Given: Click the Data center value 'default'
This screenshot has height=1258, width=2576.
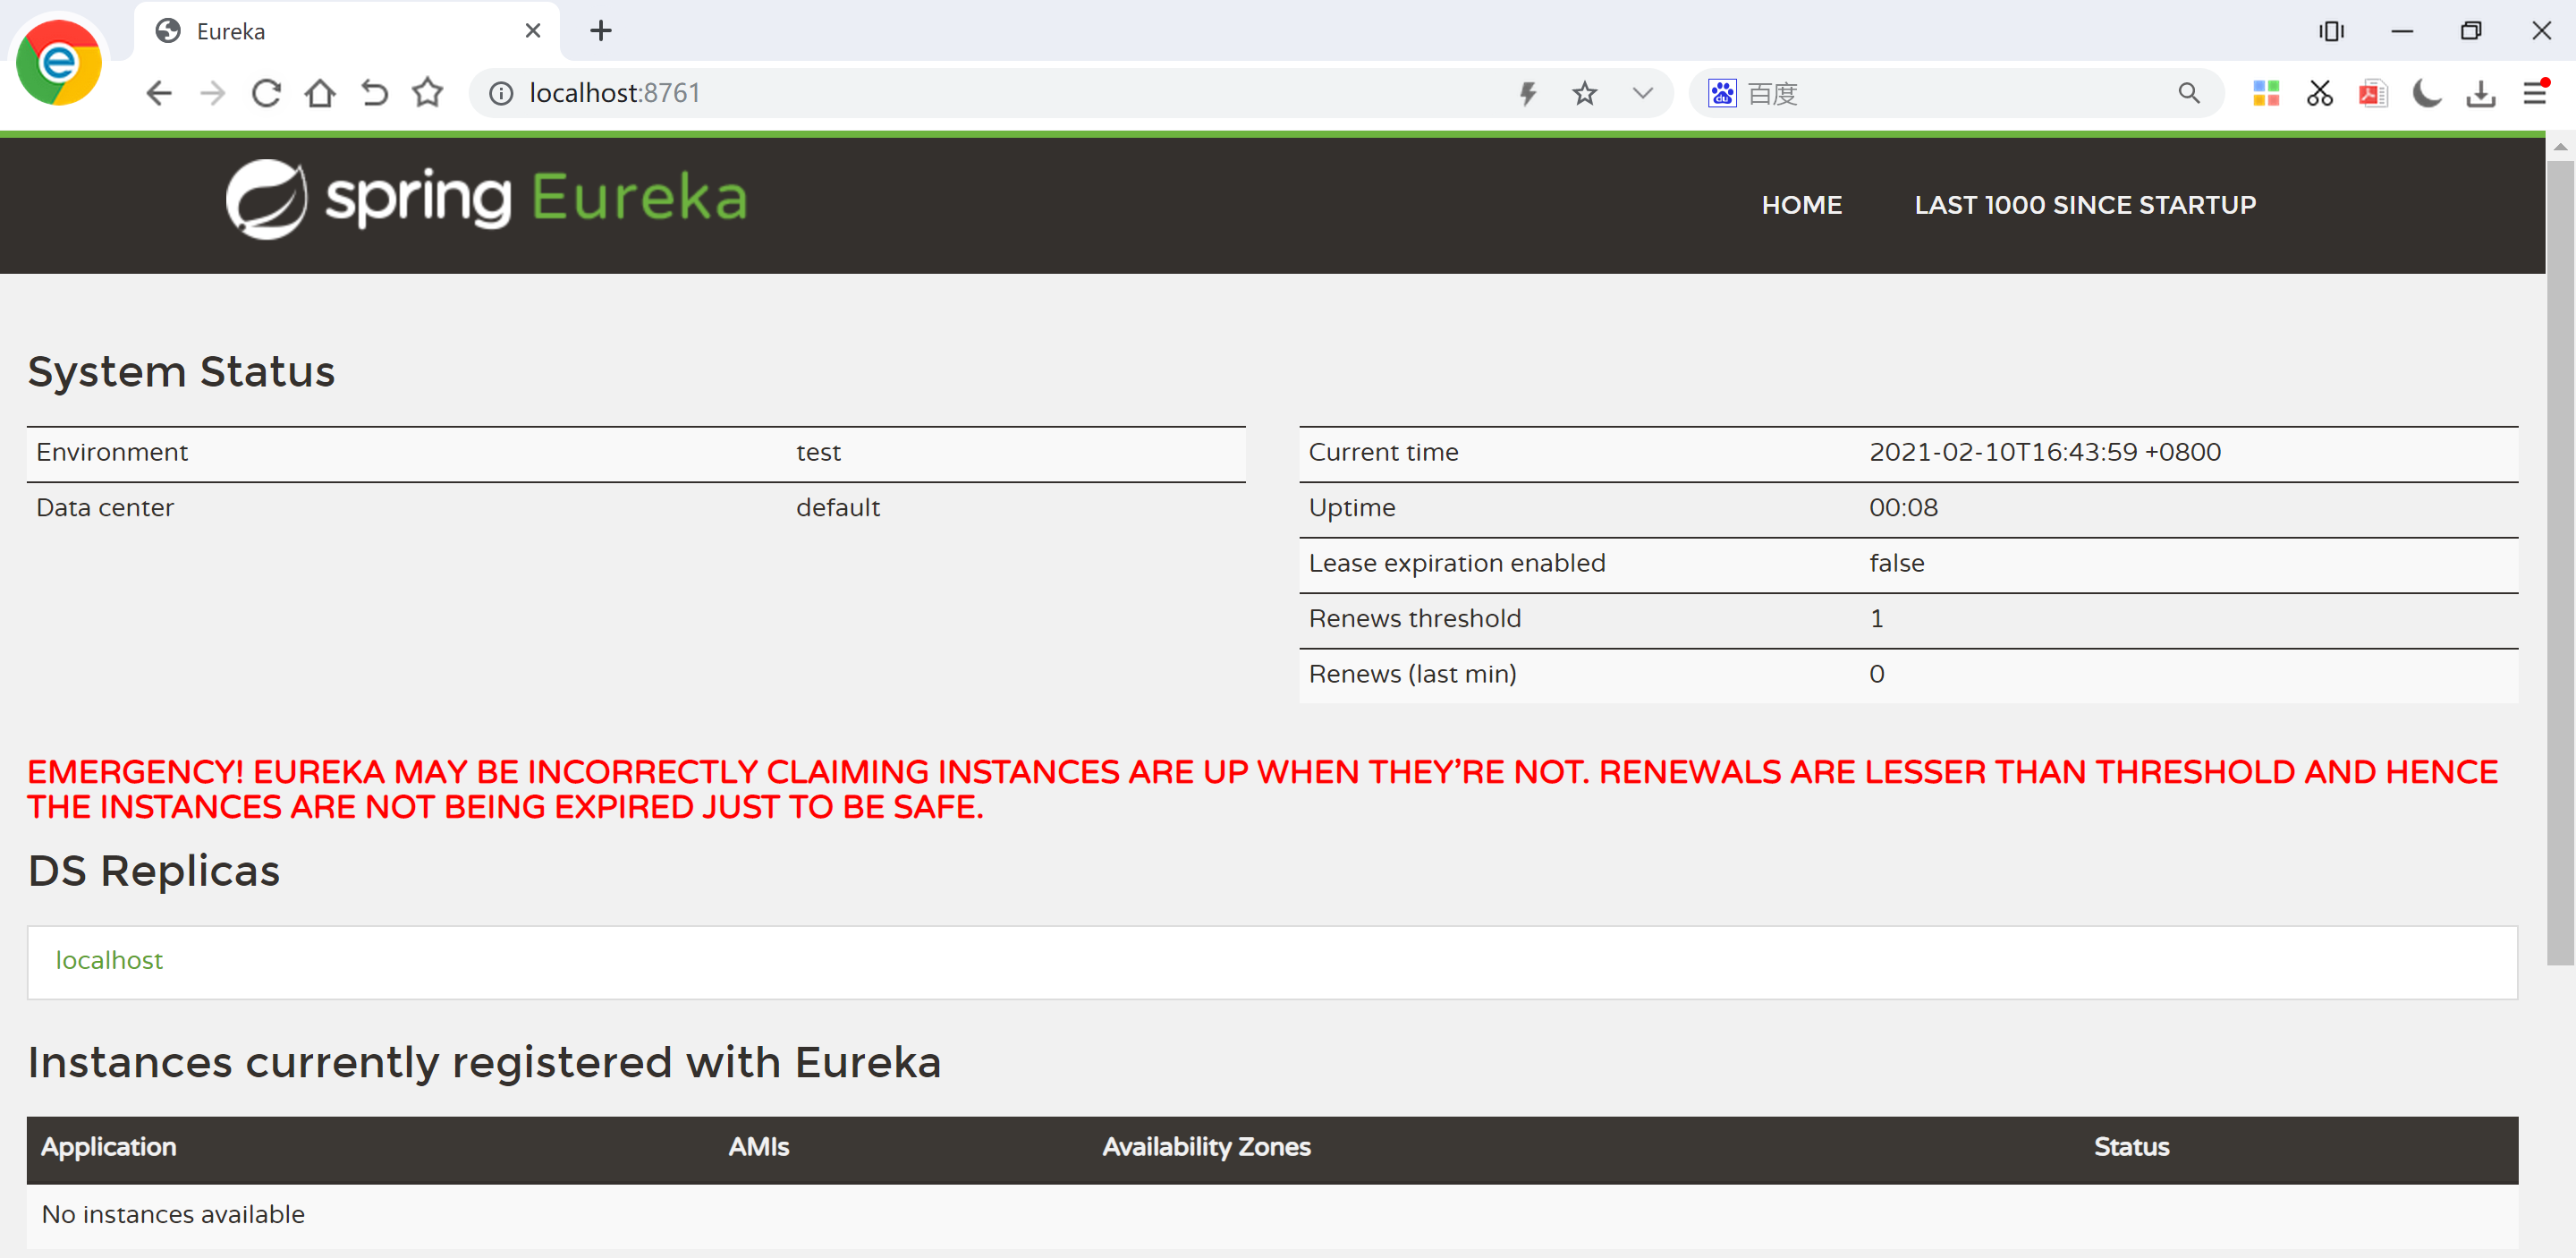Looking at the screenshot, I should pos(838,508).
